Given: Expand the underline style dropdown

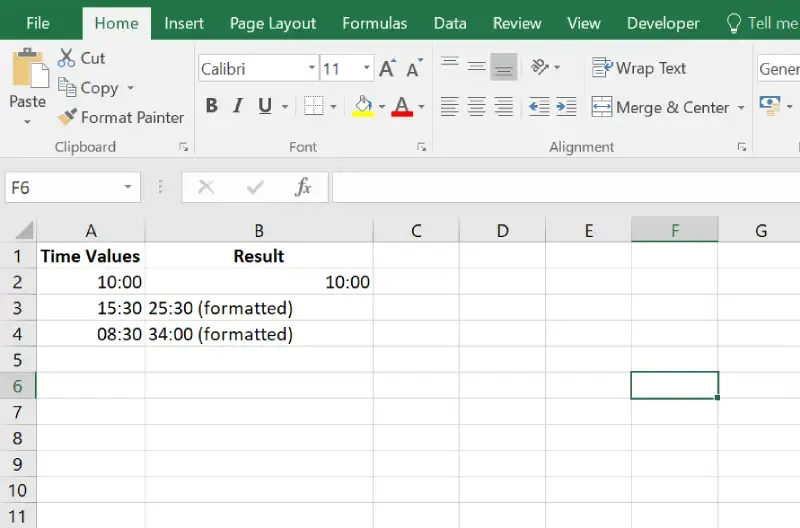Looking at the screenshot, I should pos(285,107).
